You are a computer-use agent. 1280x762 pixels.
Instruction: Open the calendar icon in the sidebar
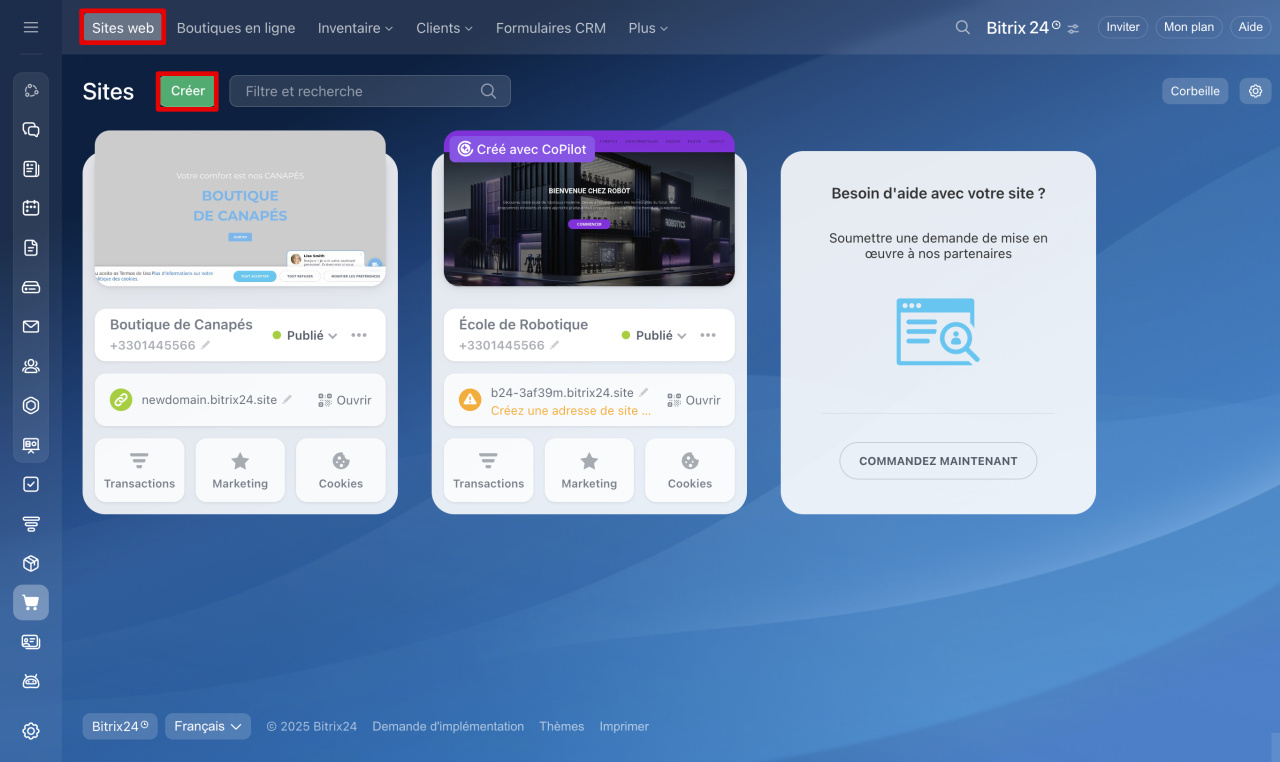point(31,208)
